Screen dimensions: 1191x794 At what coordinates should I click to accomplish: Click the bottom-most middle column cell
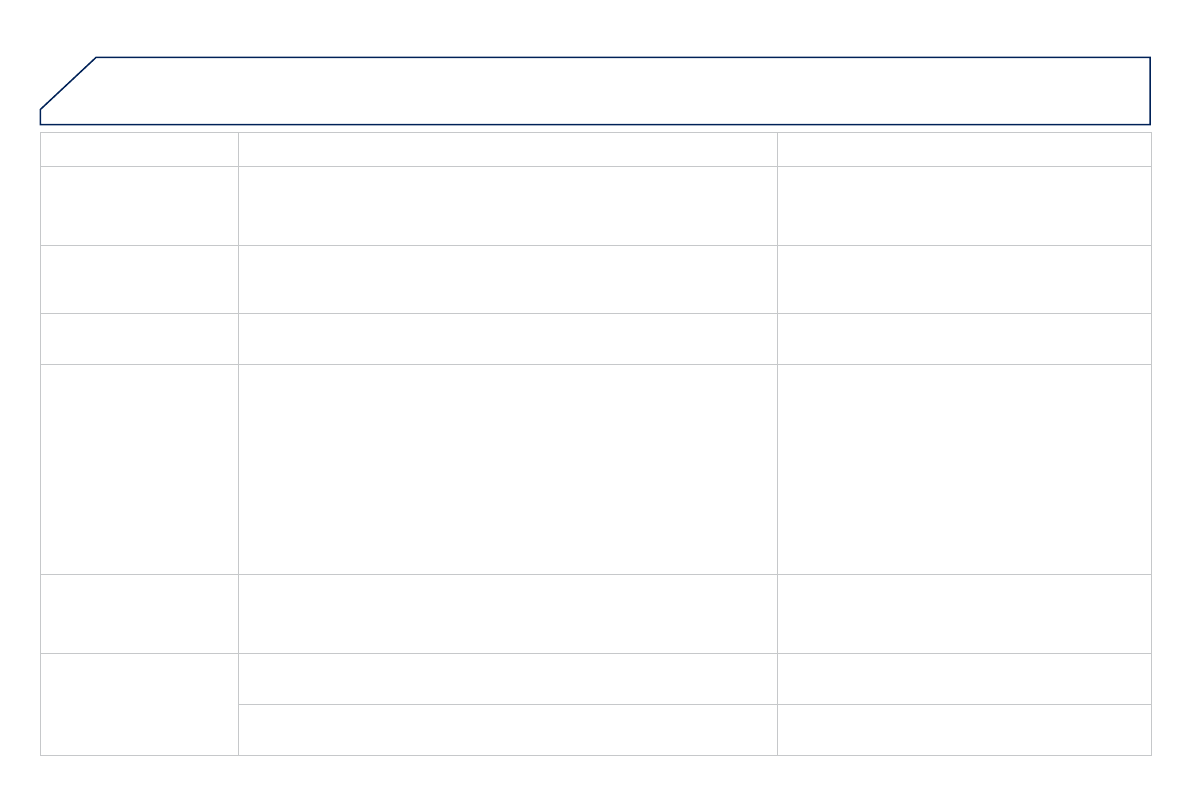507,729
